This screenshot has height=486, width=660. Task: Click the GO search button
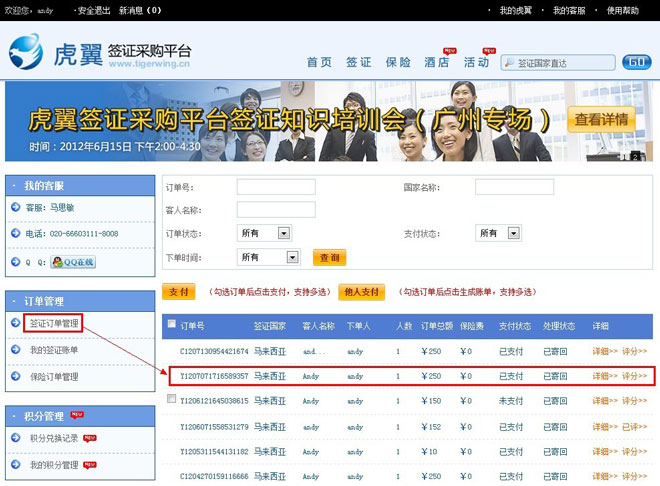637,62
